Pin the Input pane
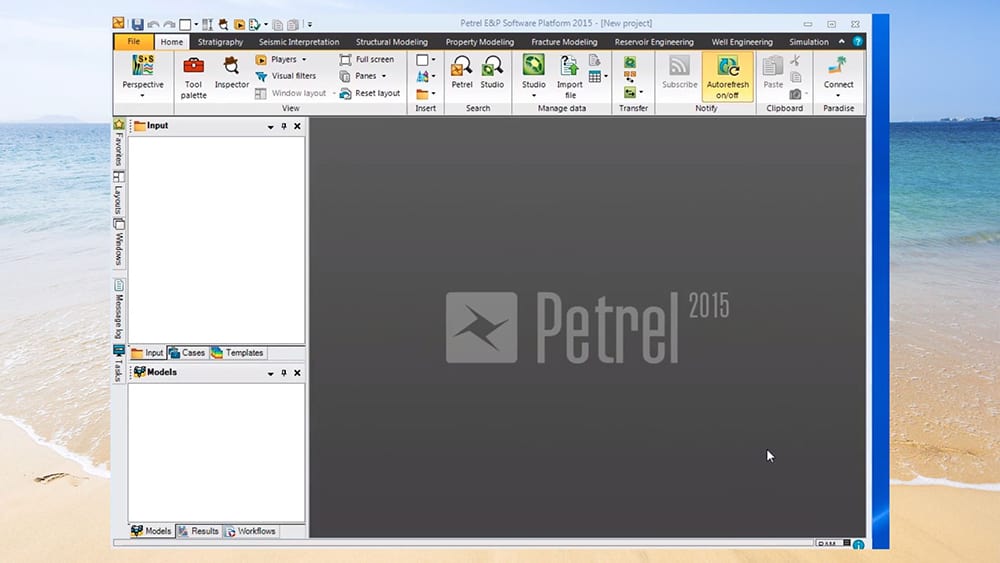The width and height of the screenshot is (1000, 563). (284, 126)
